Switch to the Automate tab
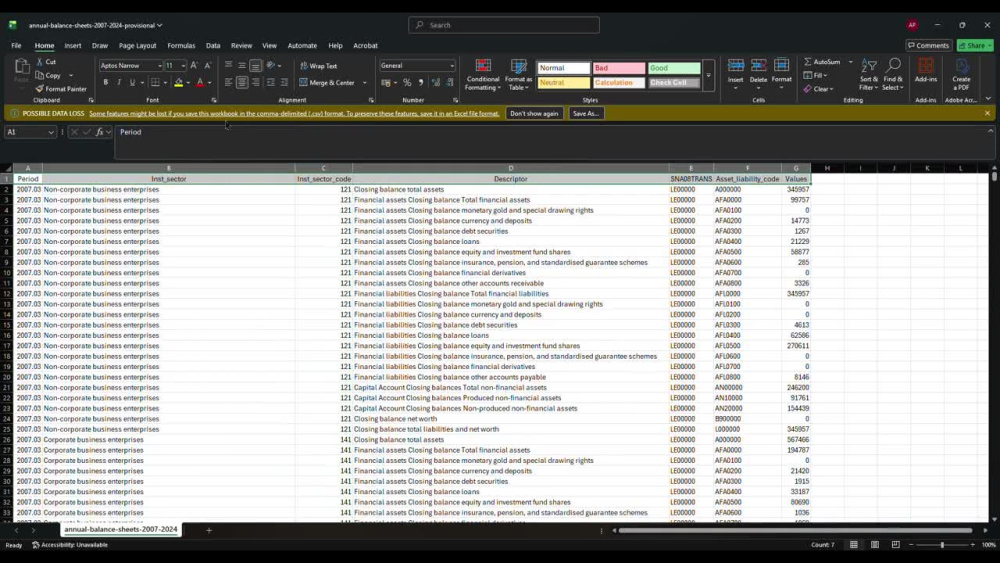 tap(302, 46)
